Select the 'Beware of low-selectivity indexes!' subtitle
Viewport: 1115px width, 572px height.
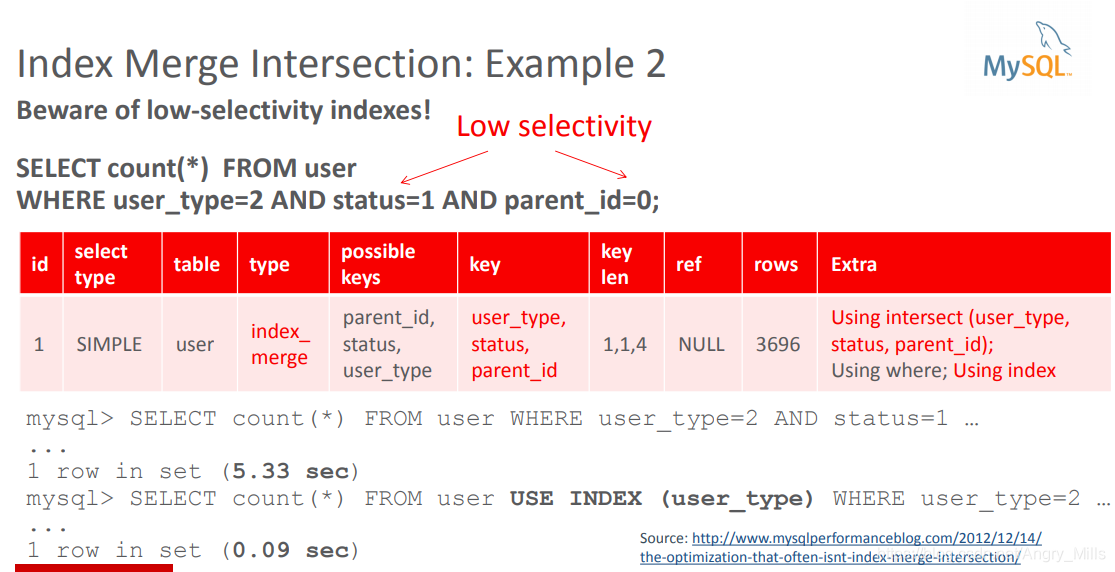pyautogui.click(x=223, y=110)
